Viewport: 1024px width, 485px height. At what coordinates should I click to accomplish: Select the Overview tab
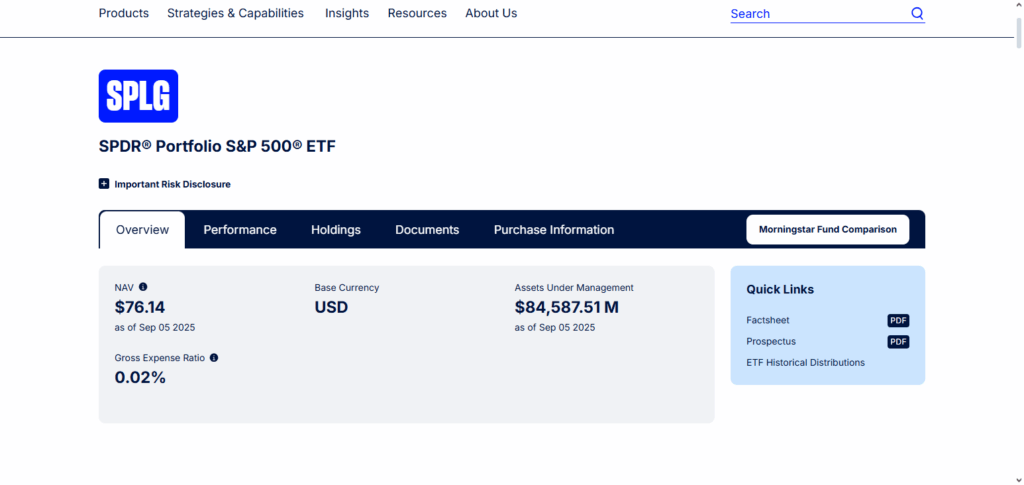point(142,230)
